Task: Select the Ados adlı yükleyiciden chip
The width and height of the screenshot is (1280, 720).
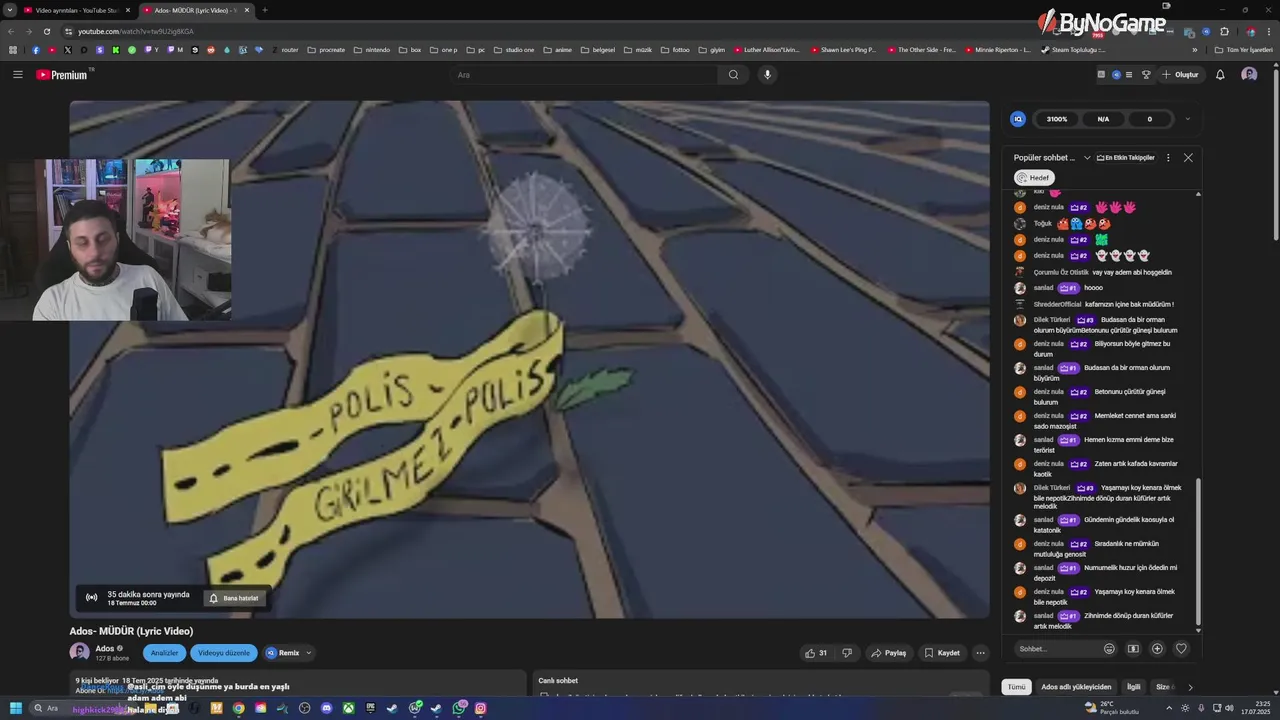Action: (x=1076, y=687)
